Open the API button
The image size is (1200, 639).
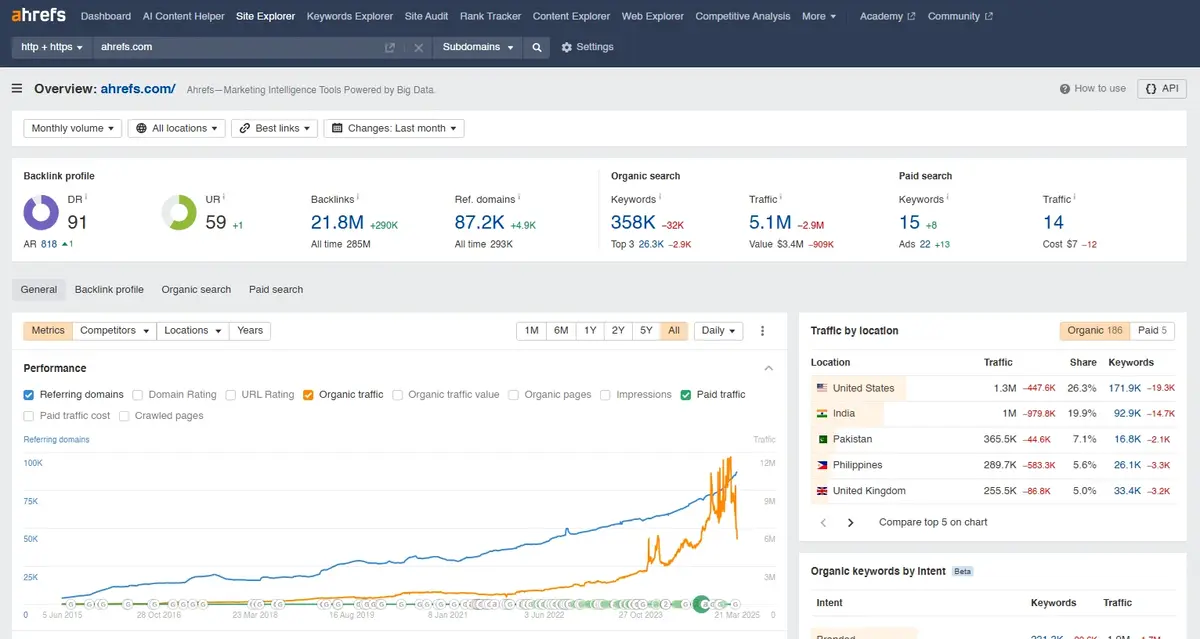click(1161, 89)
